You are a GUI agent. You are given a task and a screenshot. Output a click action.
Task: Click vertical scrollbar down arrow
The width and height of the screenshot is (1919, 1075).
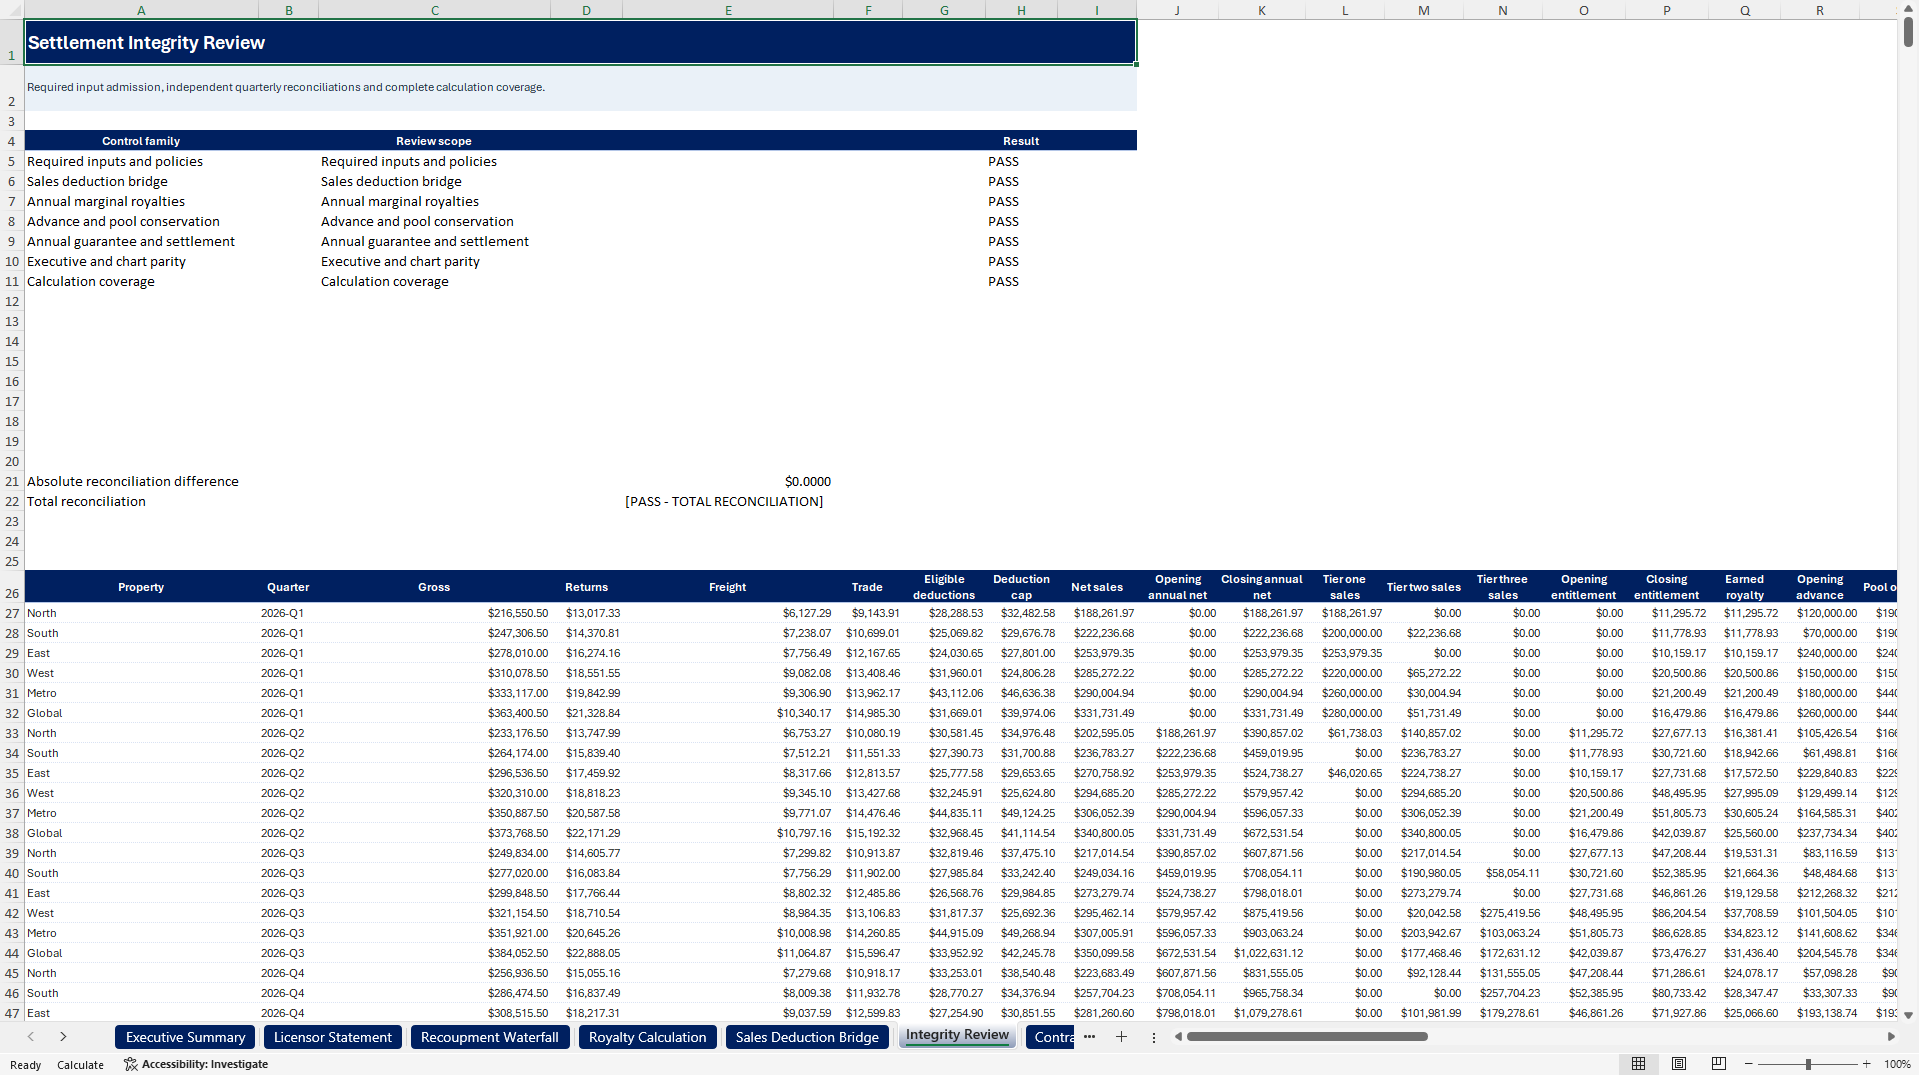coord(1908,1015)
